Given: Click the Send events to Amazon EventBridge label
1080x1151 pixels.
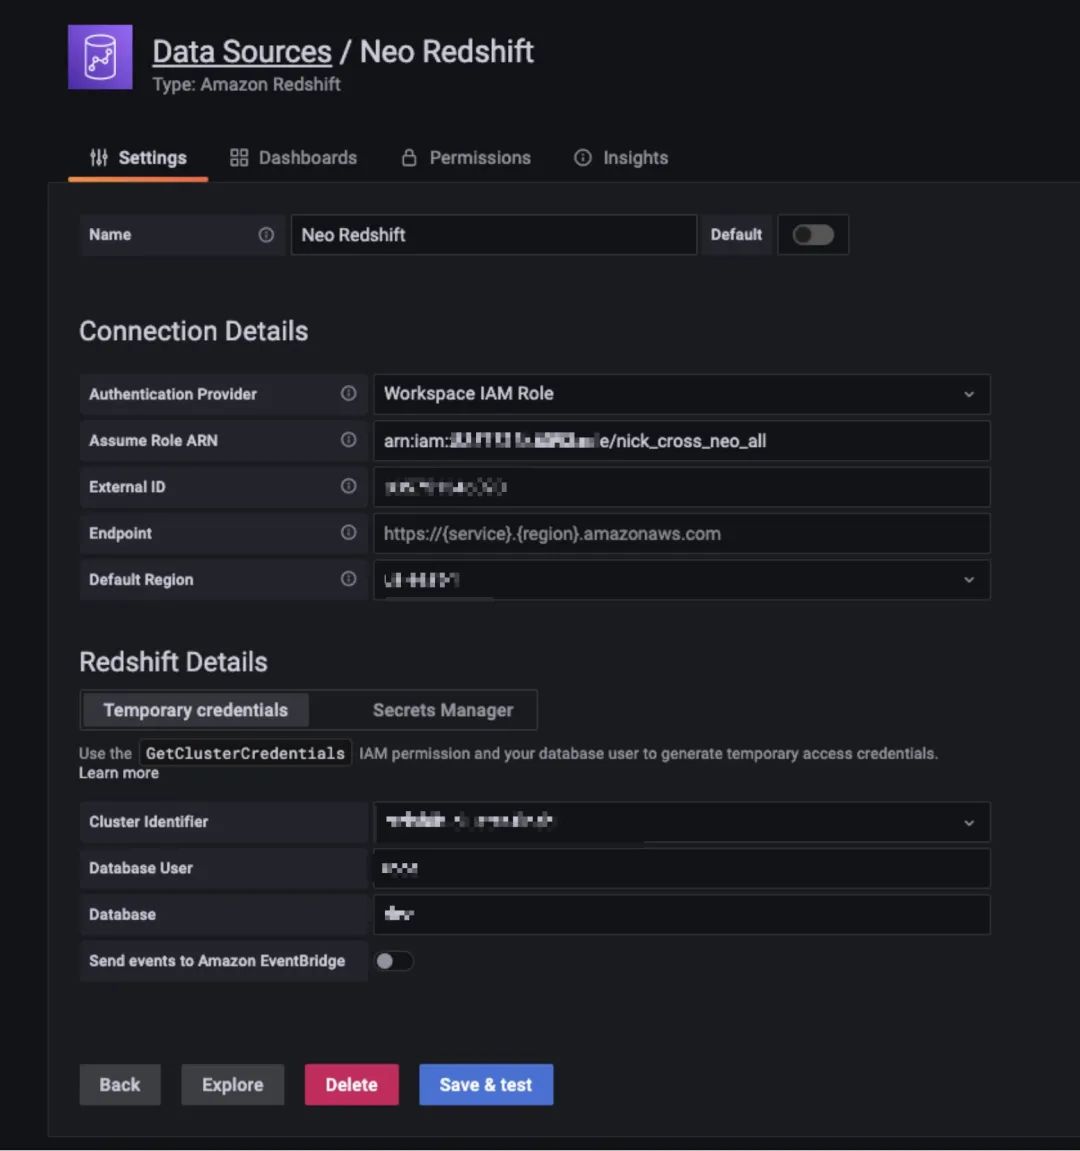Looking at the screenshot, I should [x=217, y=961].
